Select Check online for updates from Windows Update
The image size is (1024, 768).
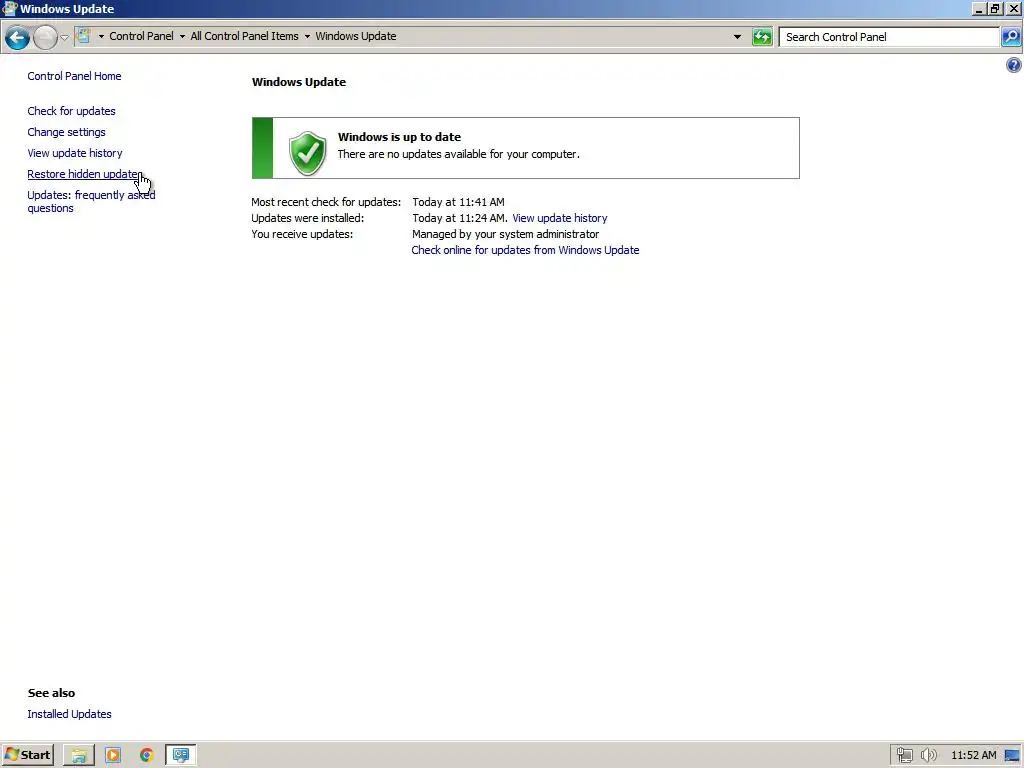click(525, 250)
